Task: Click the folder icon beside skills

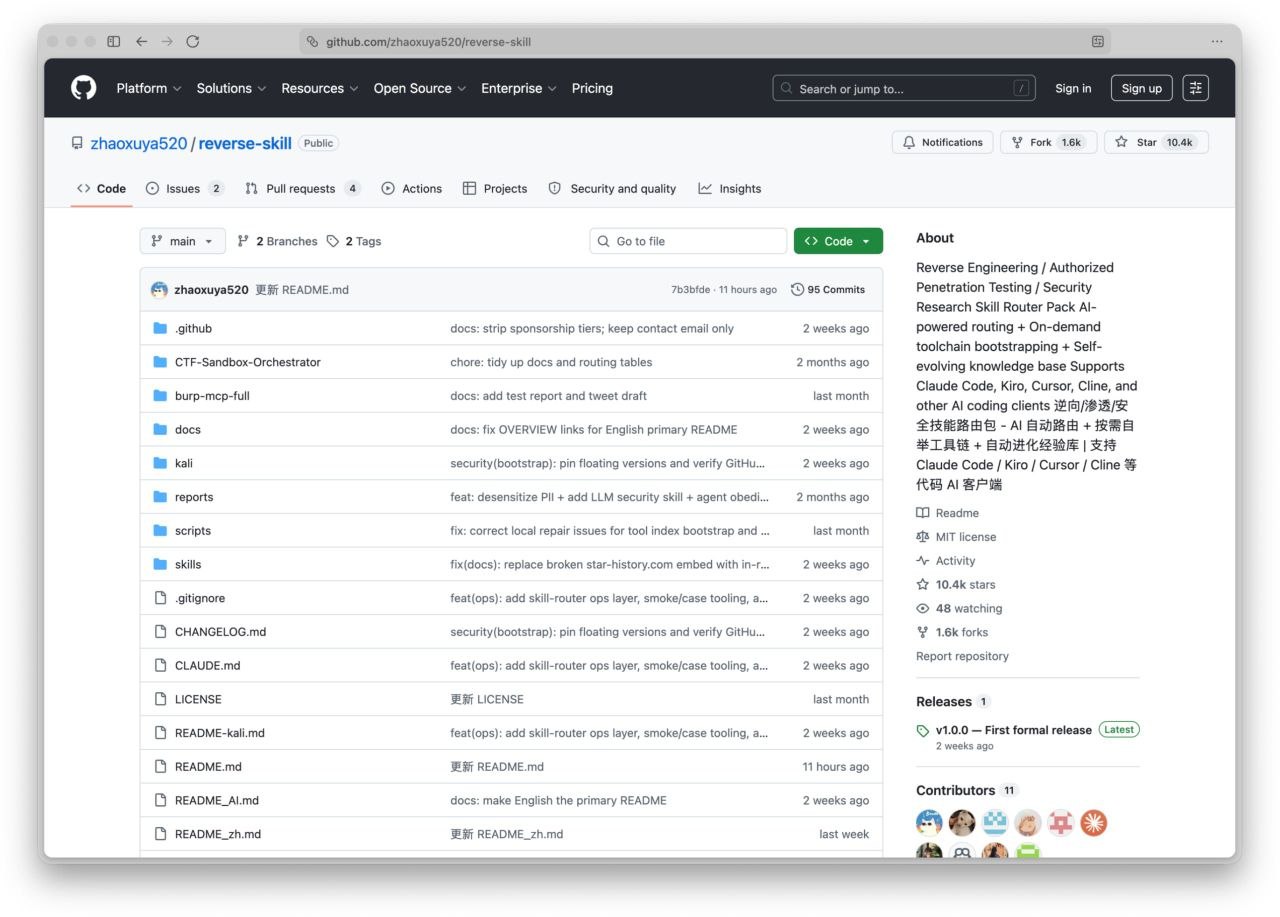Action: click(160, 564)
